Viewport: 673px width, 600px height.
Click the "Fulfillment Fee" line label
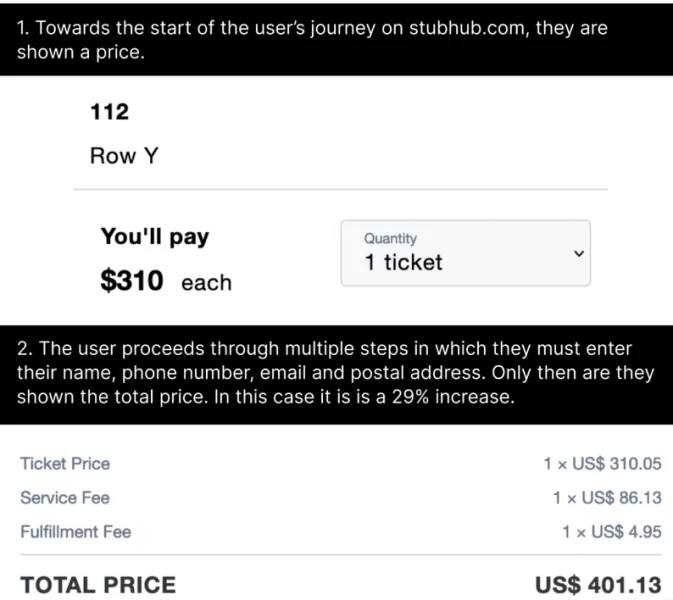pos(76,532)
